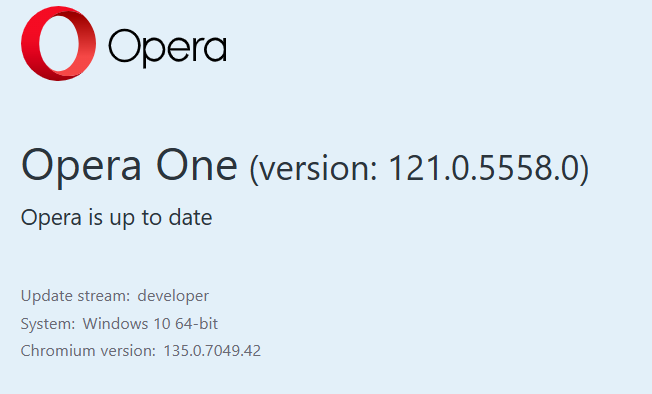Image resolution: width=652 pixels, height=394 pixels.
Task: Click the 'Opera is up to date' status
Action: point(116,218)
